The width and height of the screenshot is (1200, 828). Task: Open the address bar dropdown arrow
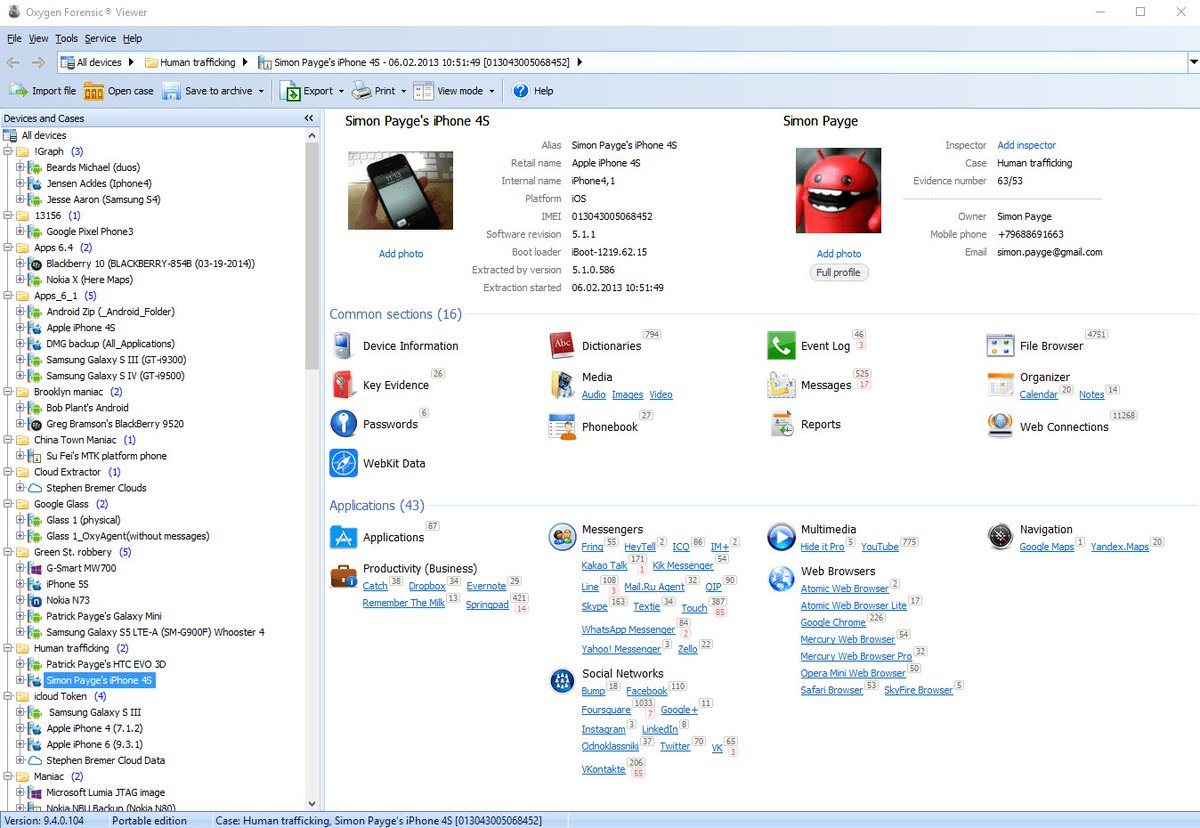click(x=1192, y=62)
